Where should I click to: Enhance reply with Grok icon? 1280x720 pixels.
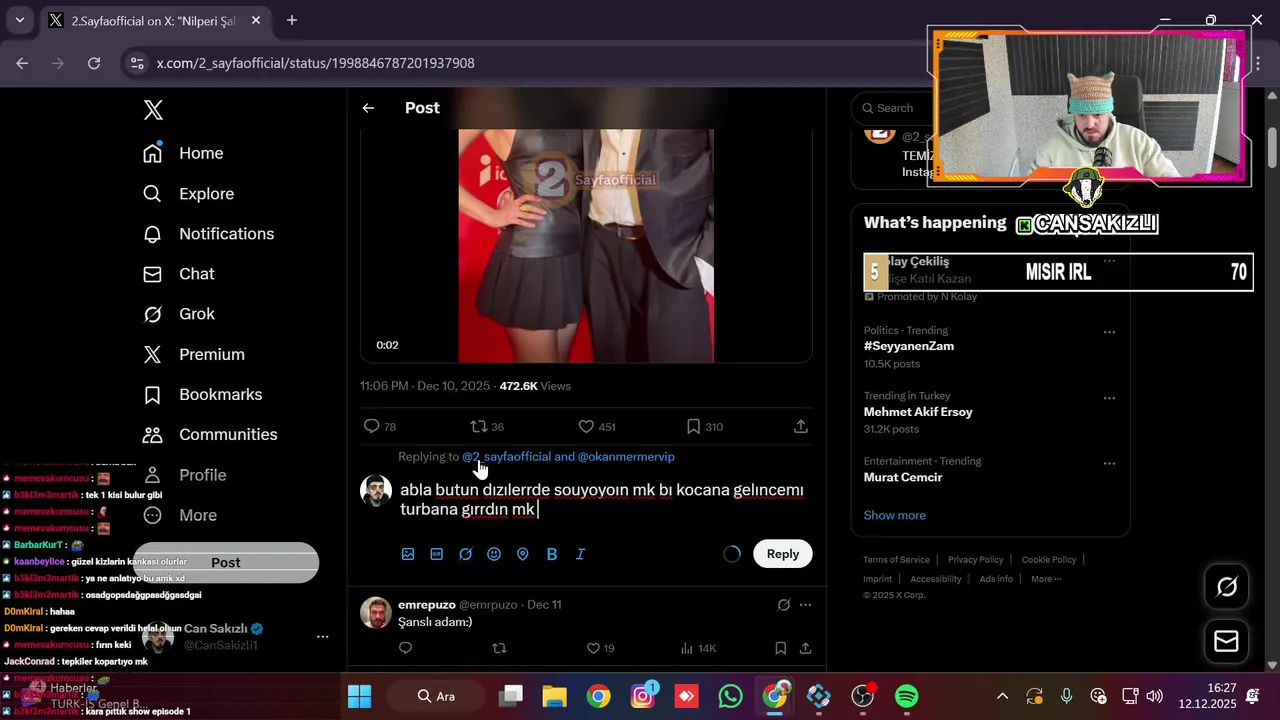(x=465, y=554)
